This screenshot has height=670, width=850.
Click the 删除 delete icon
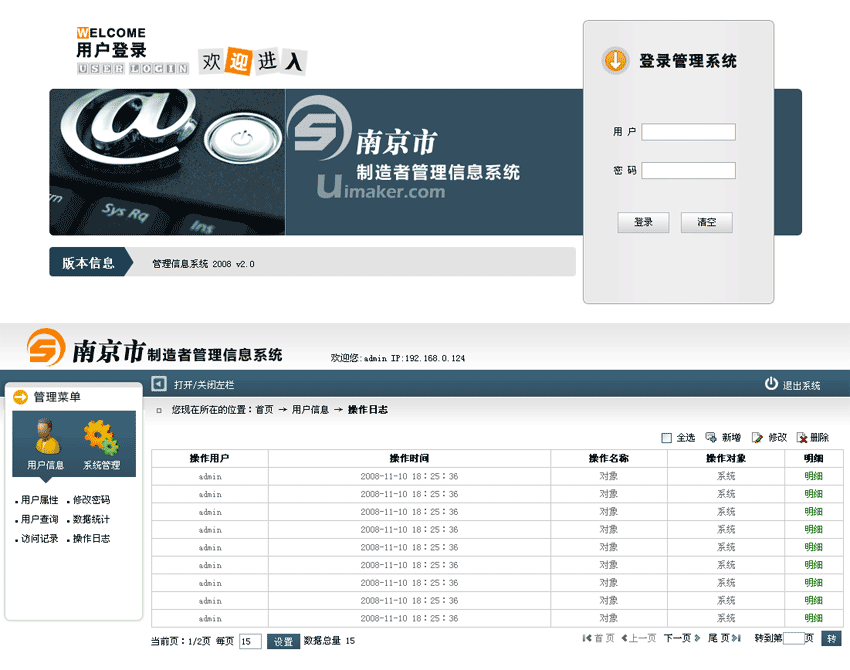click(801, 438)
